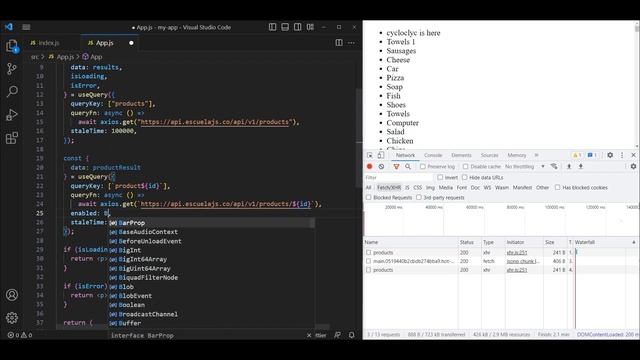Screen dimensions: 640x360
Task: Toggle the bottom panel layout icon
Action: [x=285, y=27]
